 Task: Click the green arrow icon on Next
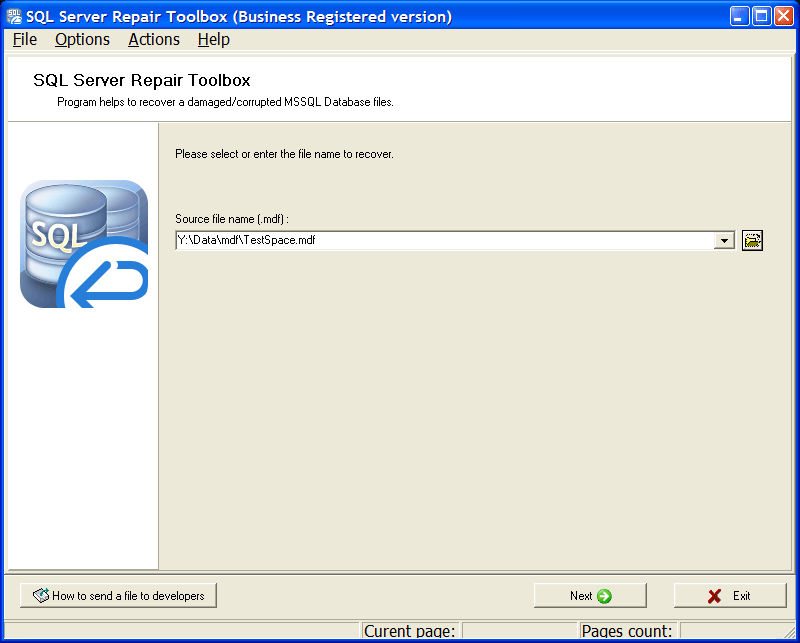[x=604, y=596]
